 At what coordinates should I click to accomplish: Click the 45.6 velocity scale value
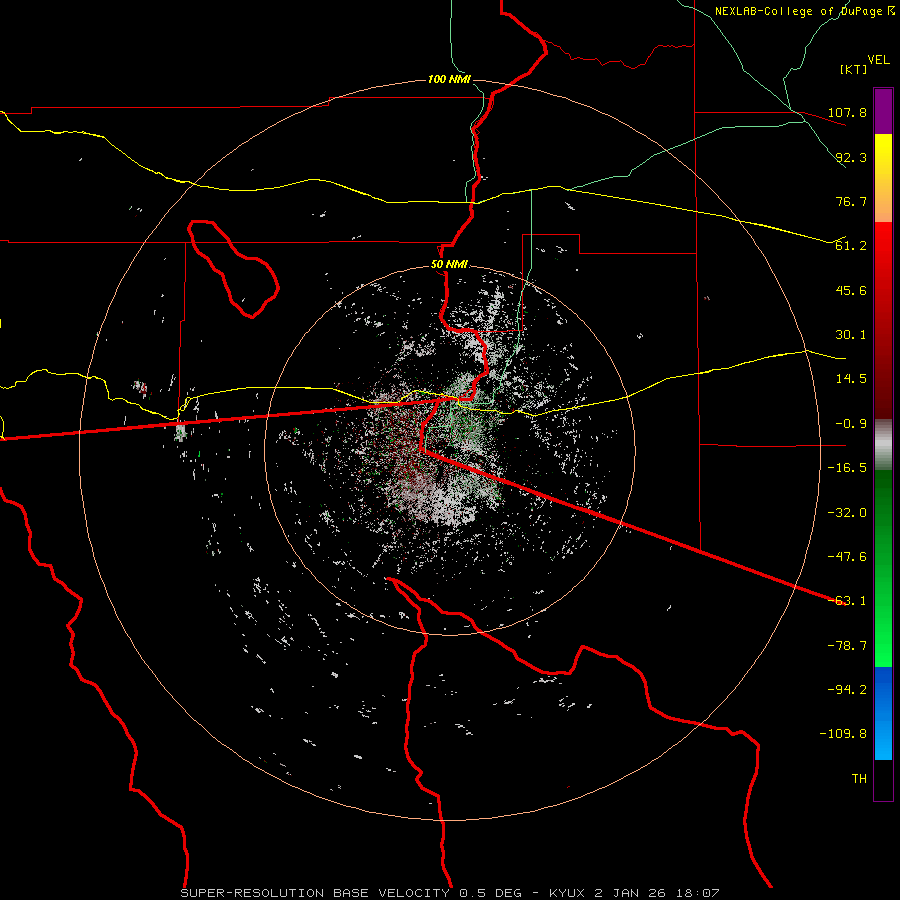[851, 290]
